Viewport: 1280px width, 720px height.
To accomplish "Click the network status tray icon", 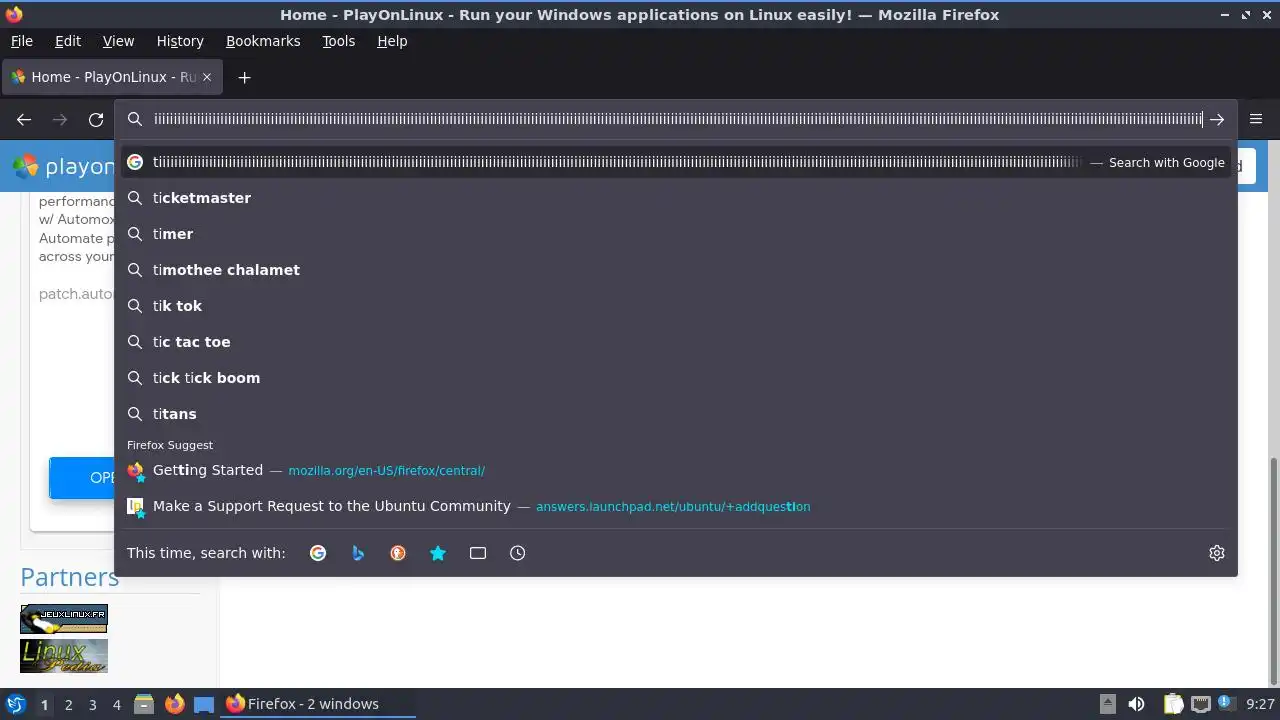I will click(1201, 704).
